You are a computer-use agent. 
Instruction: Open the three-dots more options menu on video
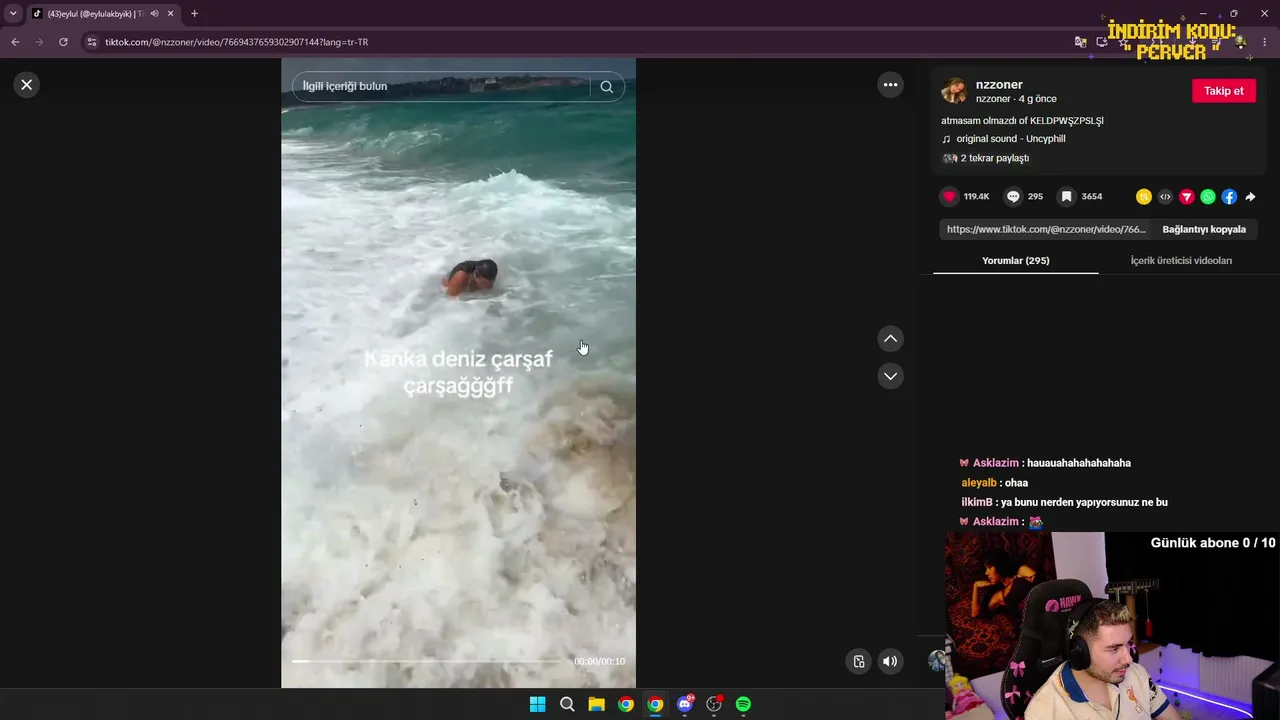890,85
